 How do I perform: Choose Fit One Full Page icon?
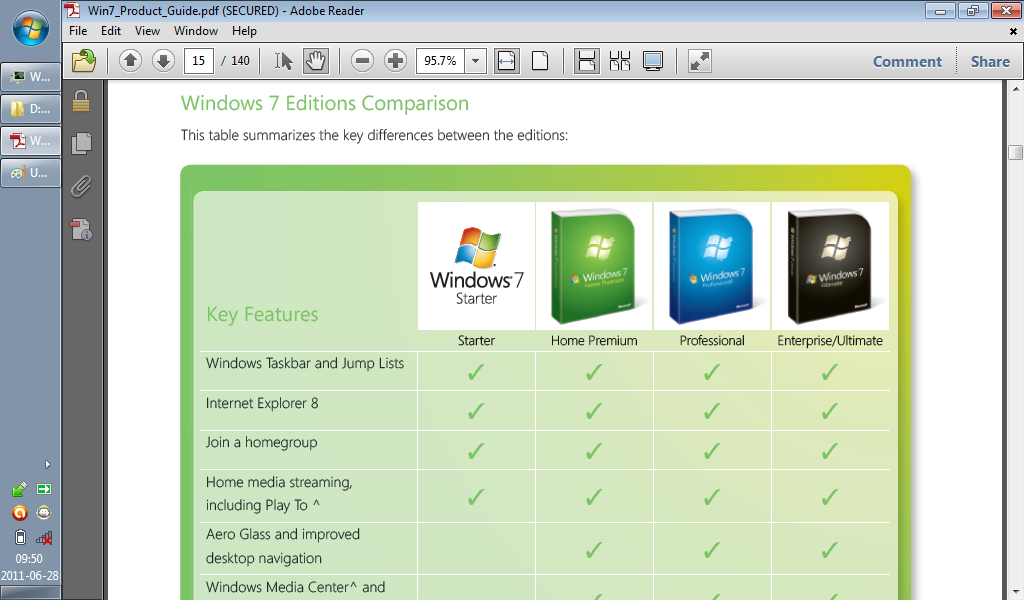(x=540, y=61)
